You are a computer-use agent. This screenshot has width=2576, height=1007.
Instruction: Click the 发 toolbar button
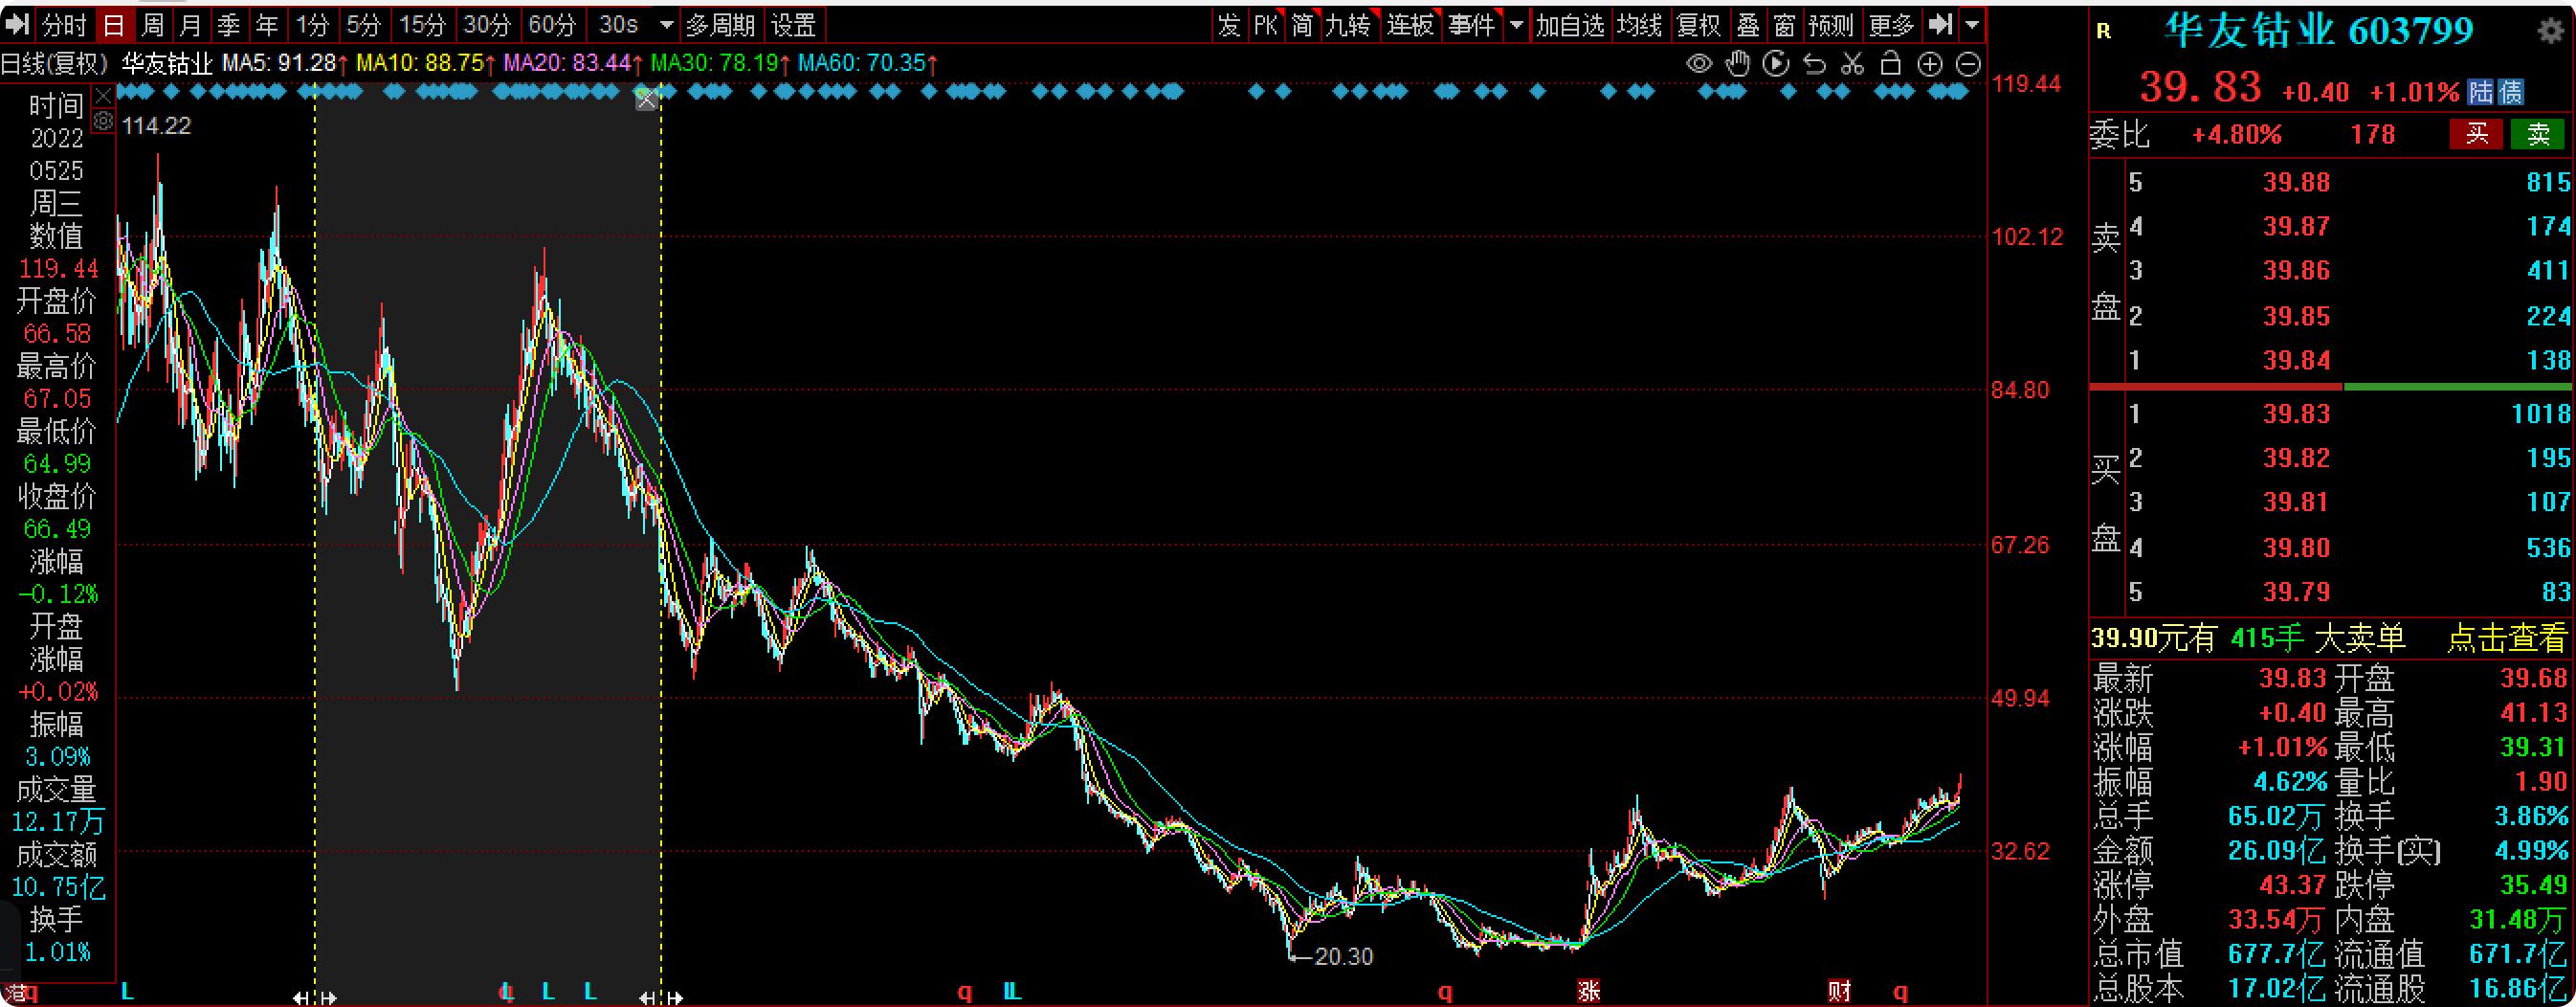point(1229,24)
